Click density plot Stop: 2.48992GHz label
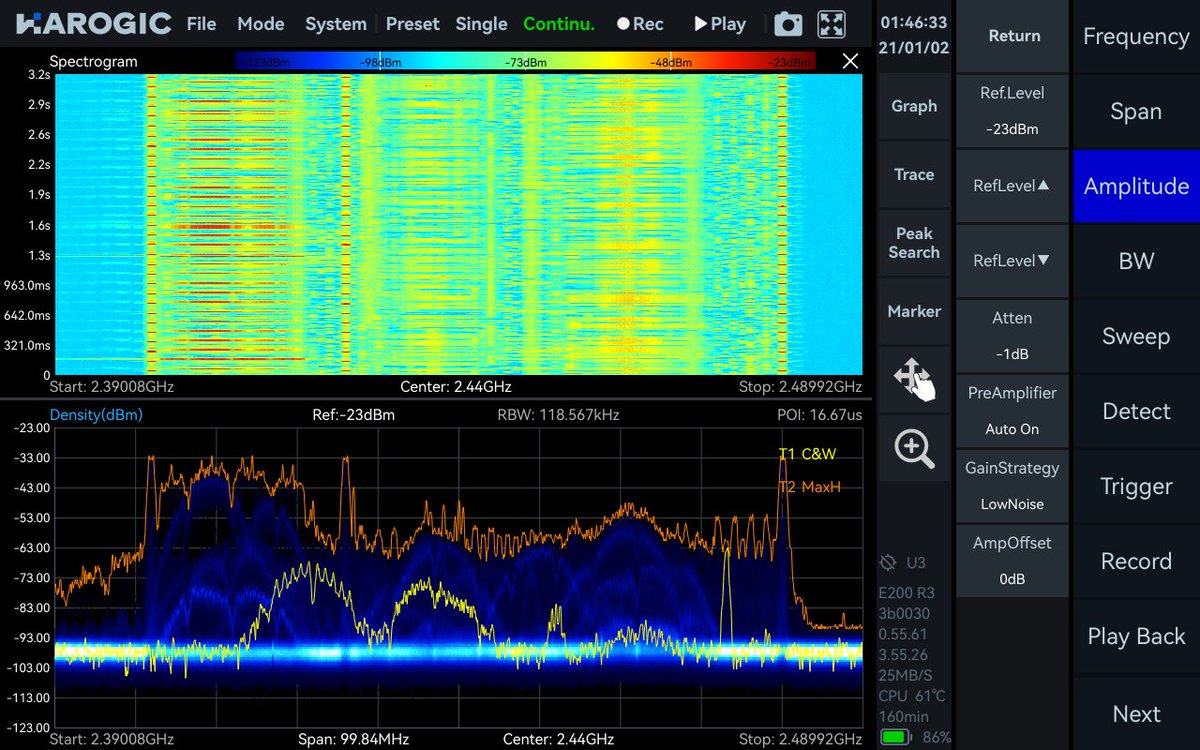 800,740
